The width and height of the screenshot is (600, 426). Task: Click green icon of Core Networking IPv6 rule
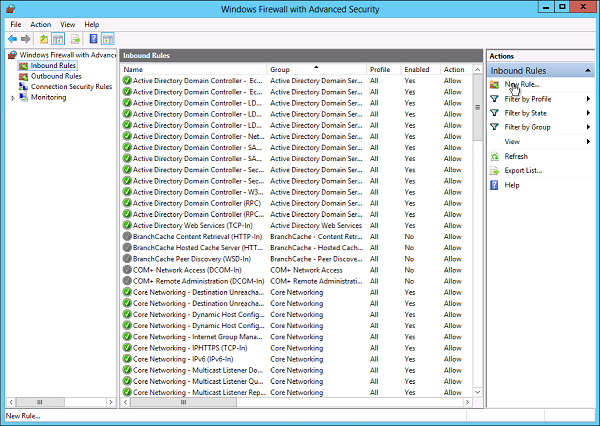coord(127,359)
